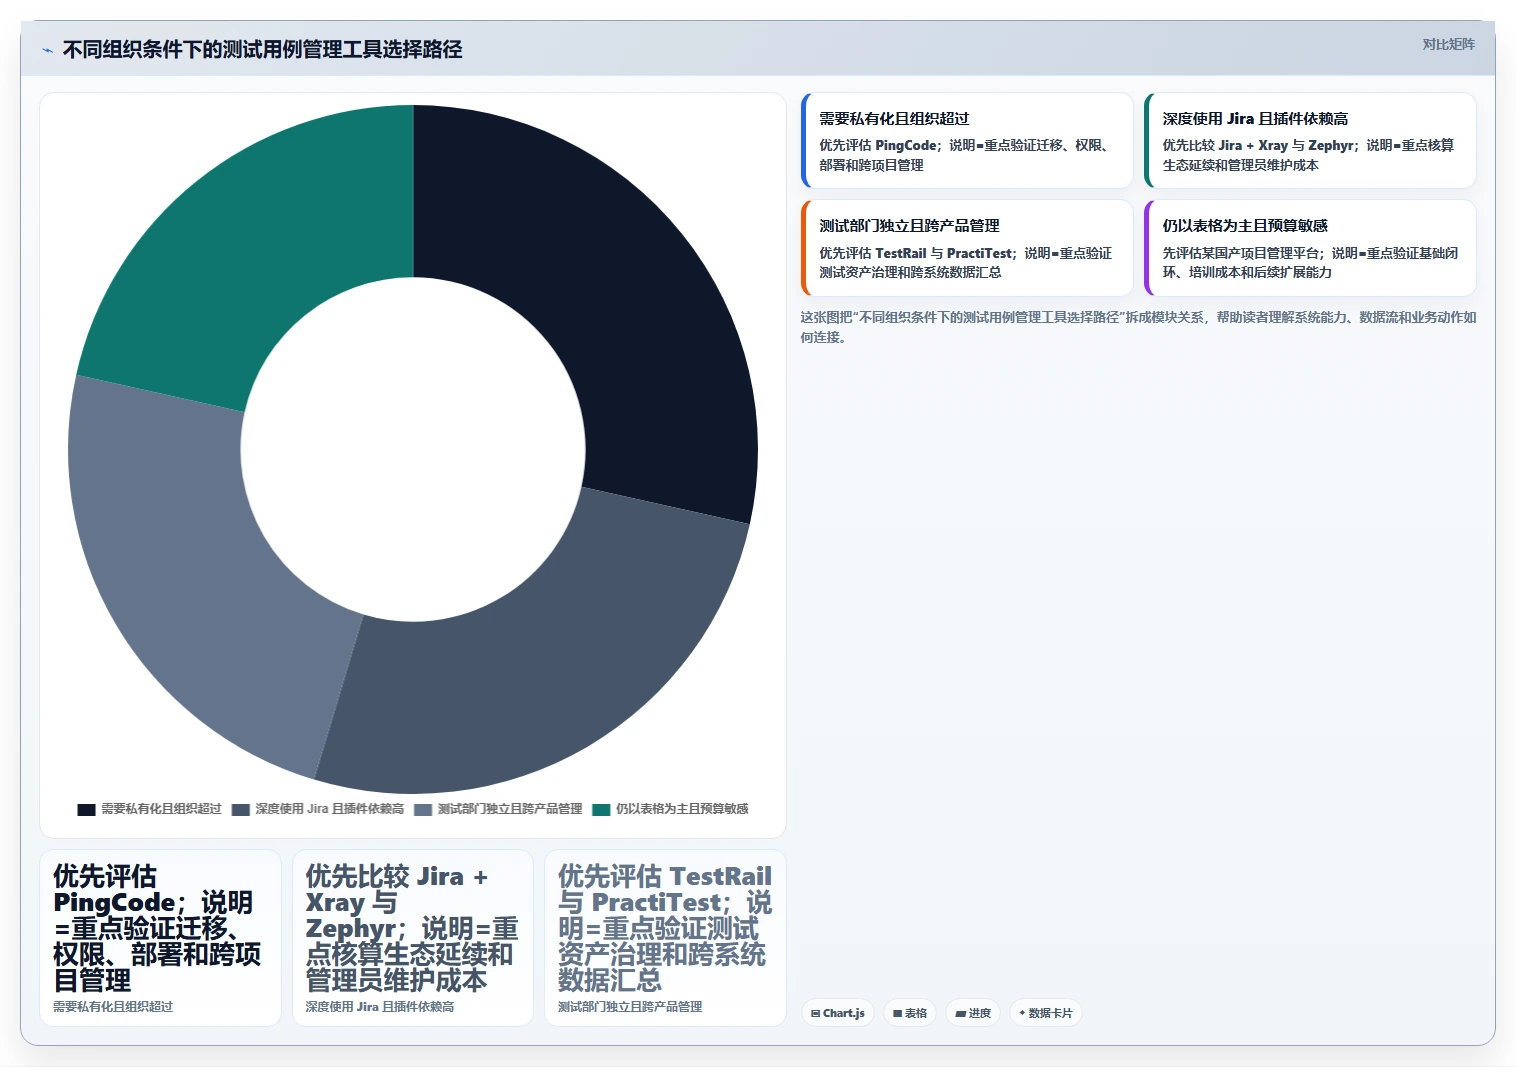The height and width of the screenshot is (1067, 1516).
Task: Click the bottom card 优先比较 Jira + Xray 与 Zephyr
Action: pos(413,938)
